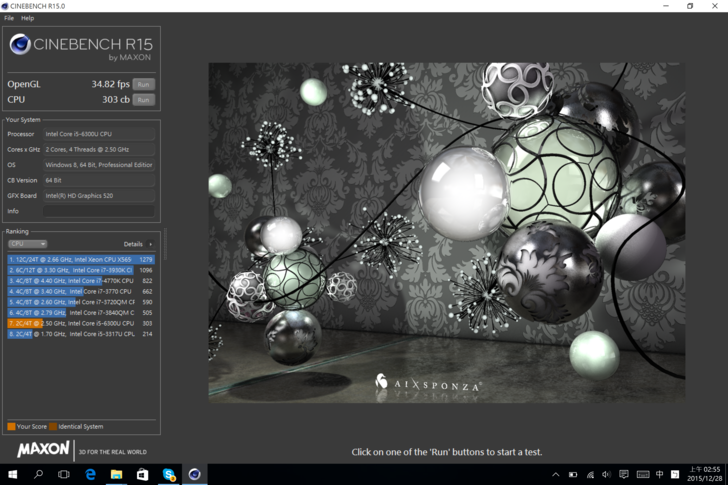Open the File menu
This screenshot has width=728, height=485.
click(x=9, y=18)
